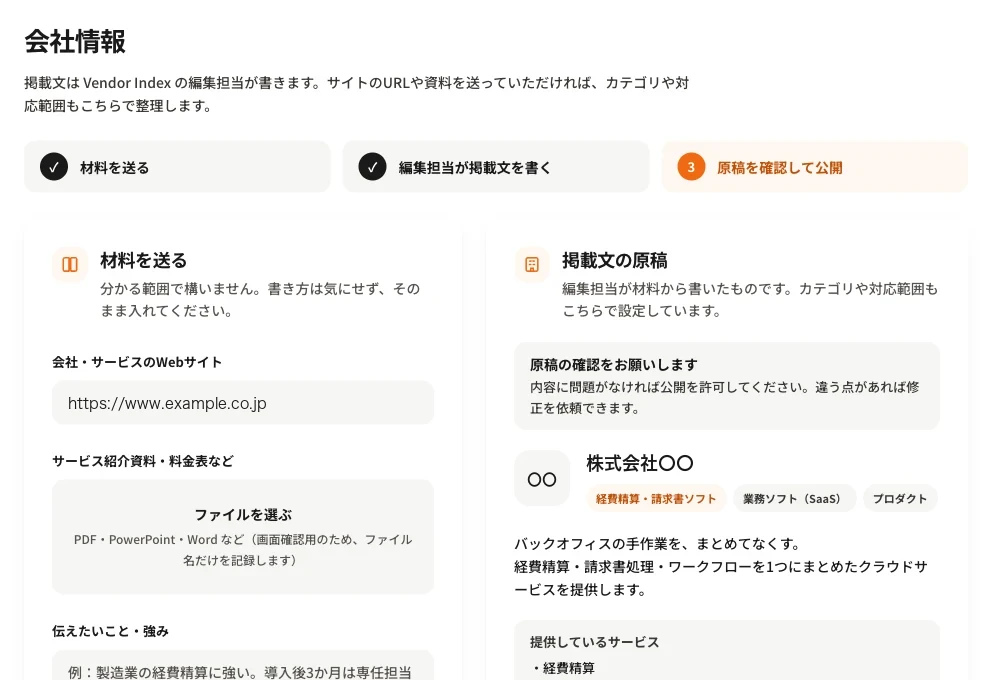Select the 材料を送る step tab

[177, 167]
